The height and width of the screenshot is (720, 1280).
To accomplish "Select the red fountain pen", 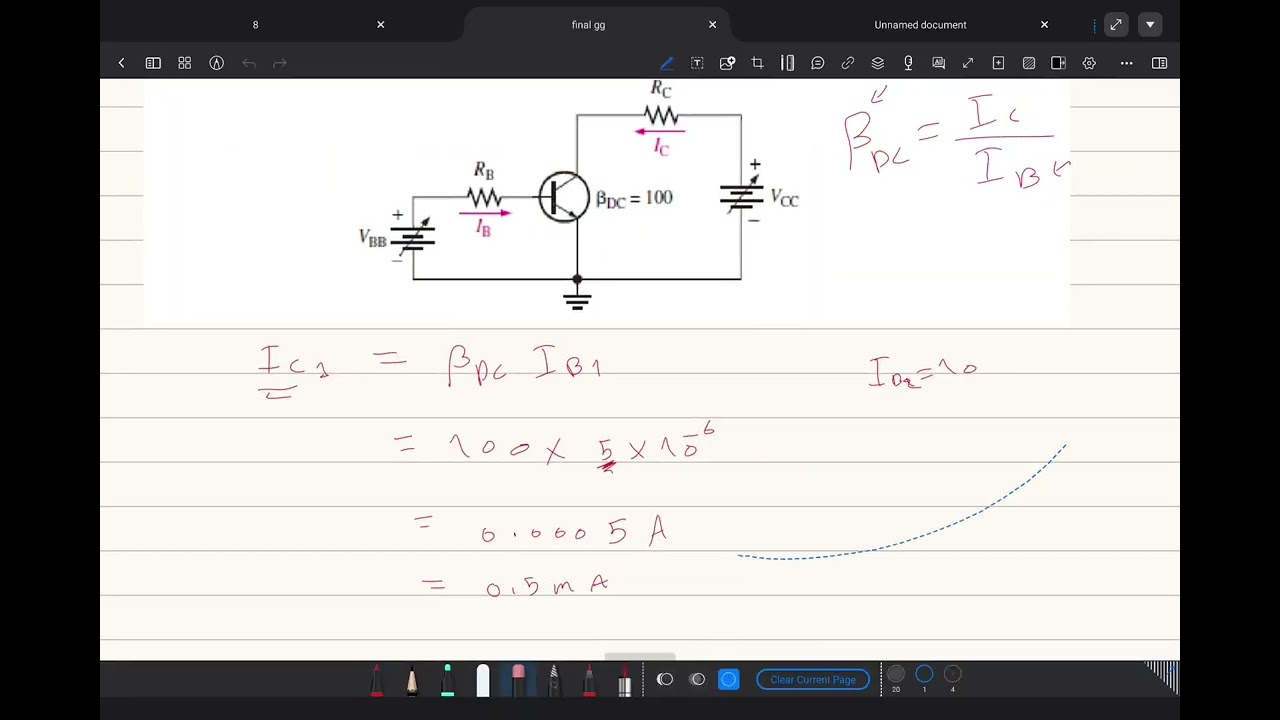I will pos(376,681).
